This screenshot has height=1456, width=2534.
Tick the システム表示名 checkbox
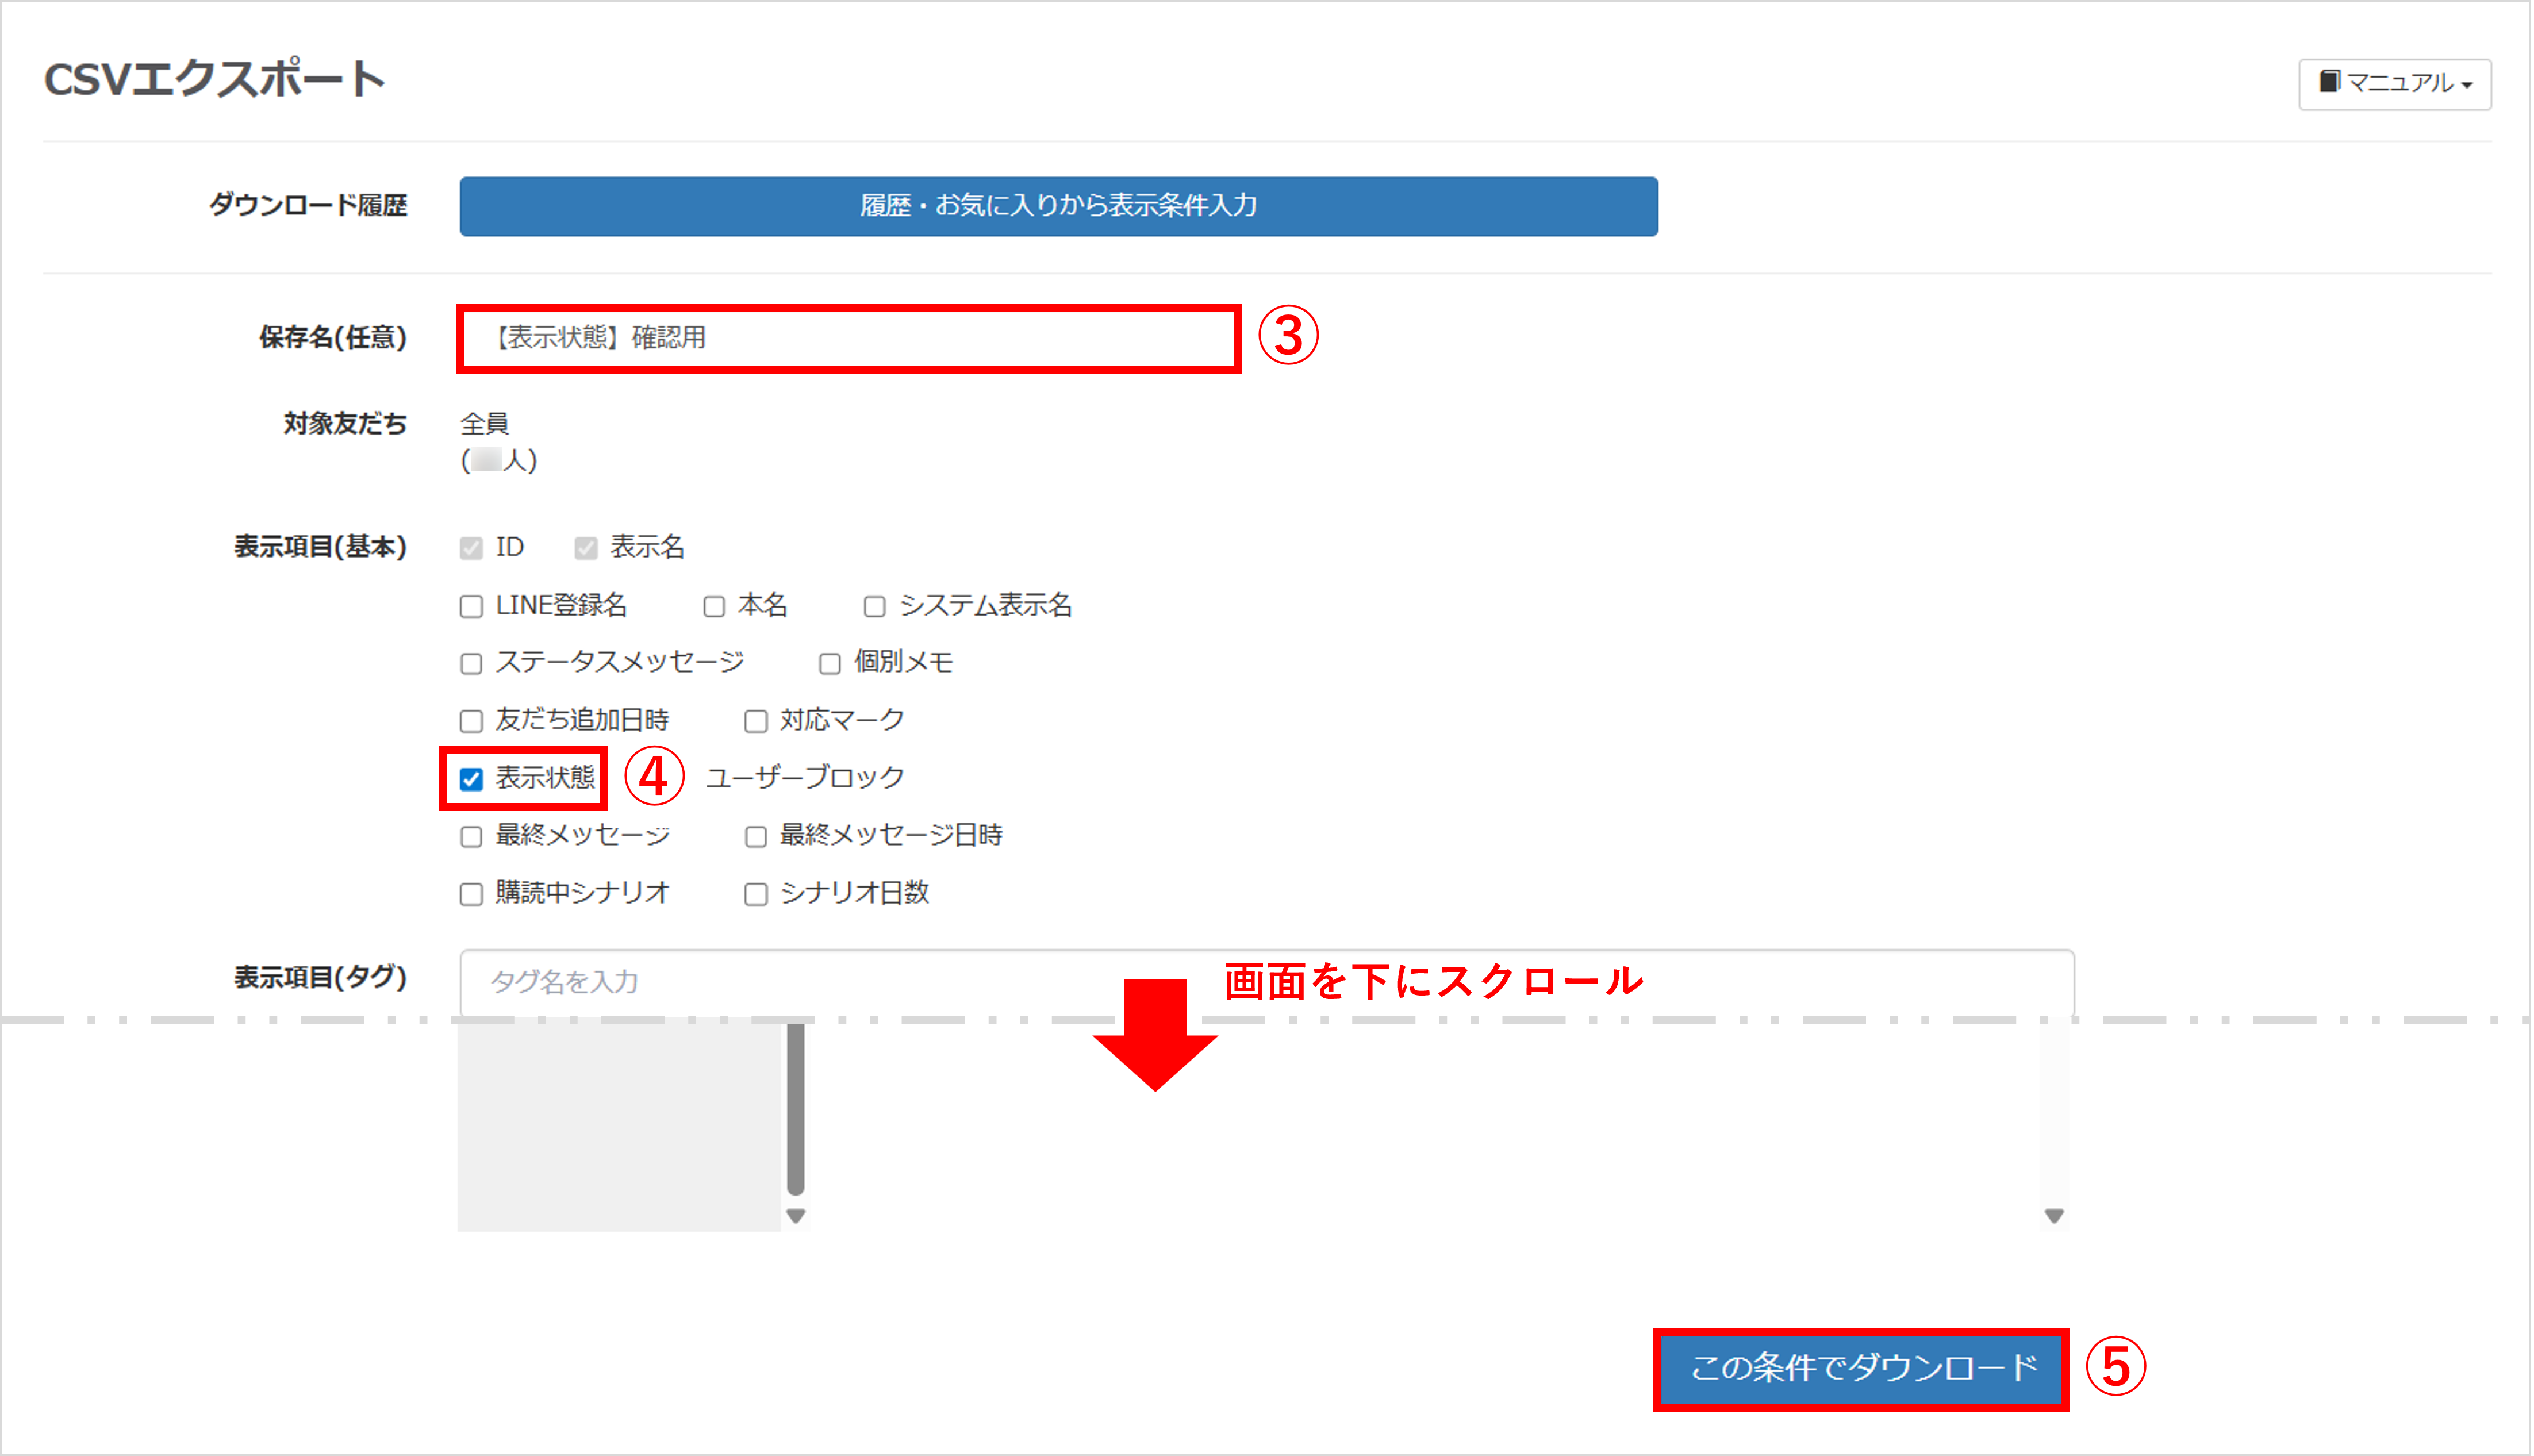point(874,607)
